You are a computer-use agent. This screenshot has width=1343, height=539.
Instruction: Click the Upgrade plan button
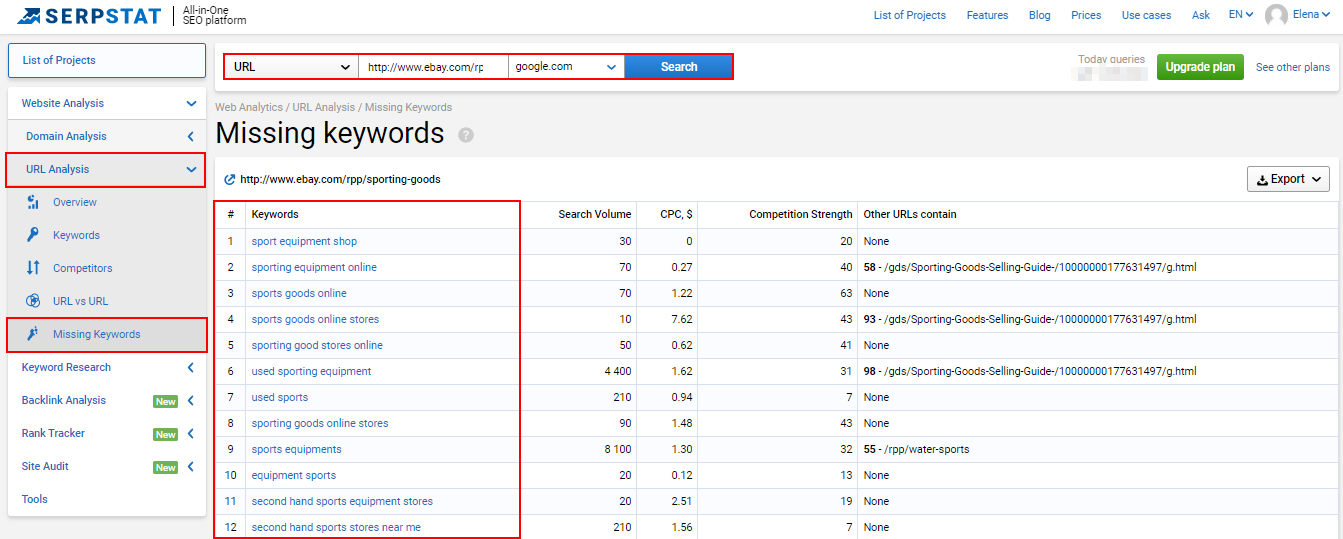1200,67
